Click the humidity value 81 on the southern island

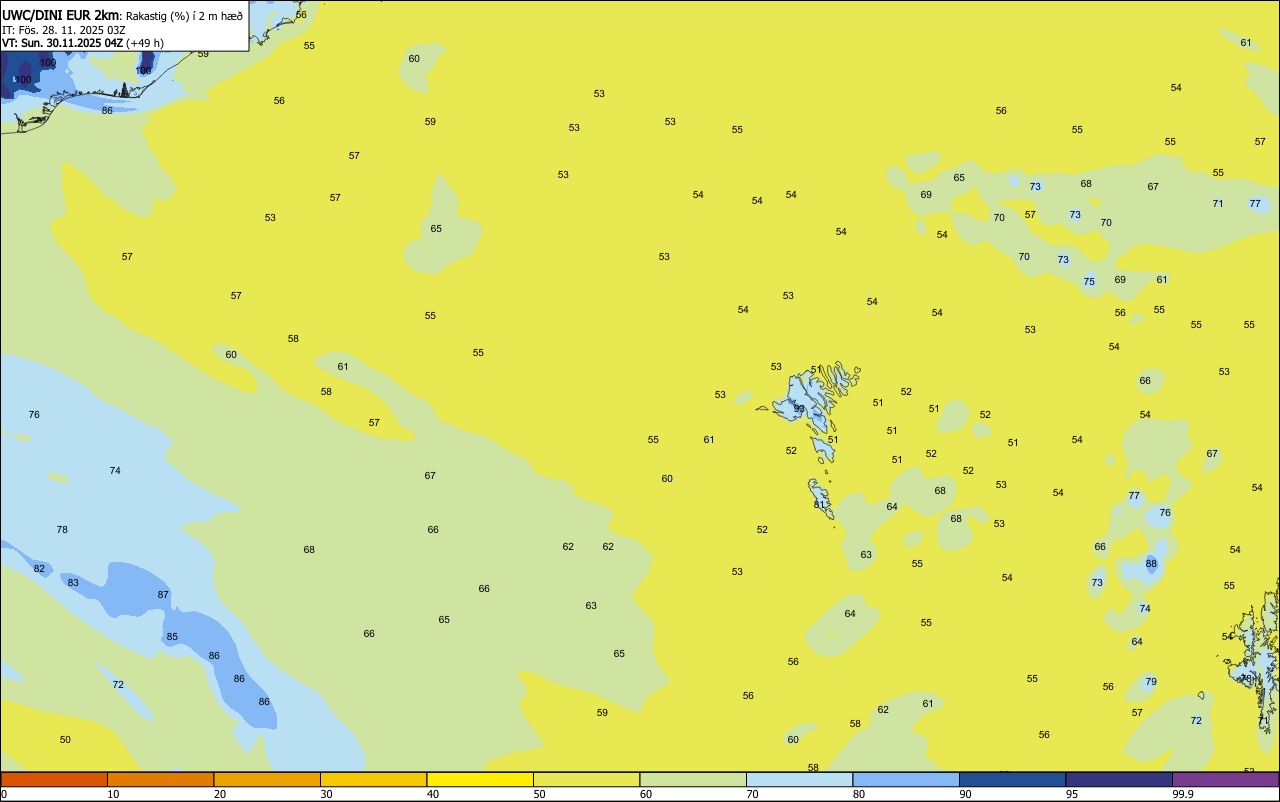pos(819,504)
